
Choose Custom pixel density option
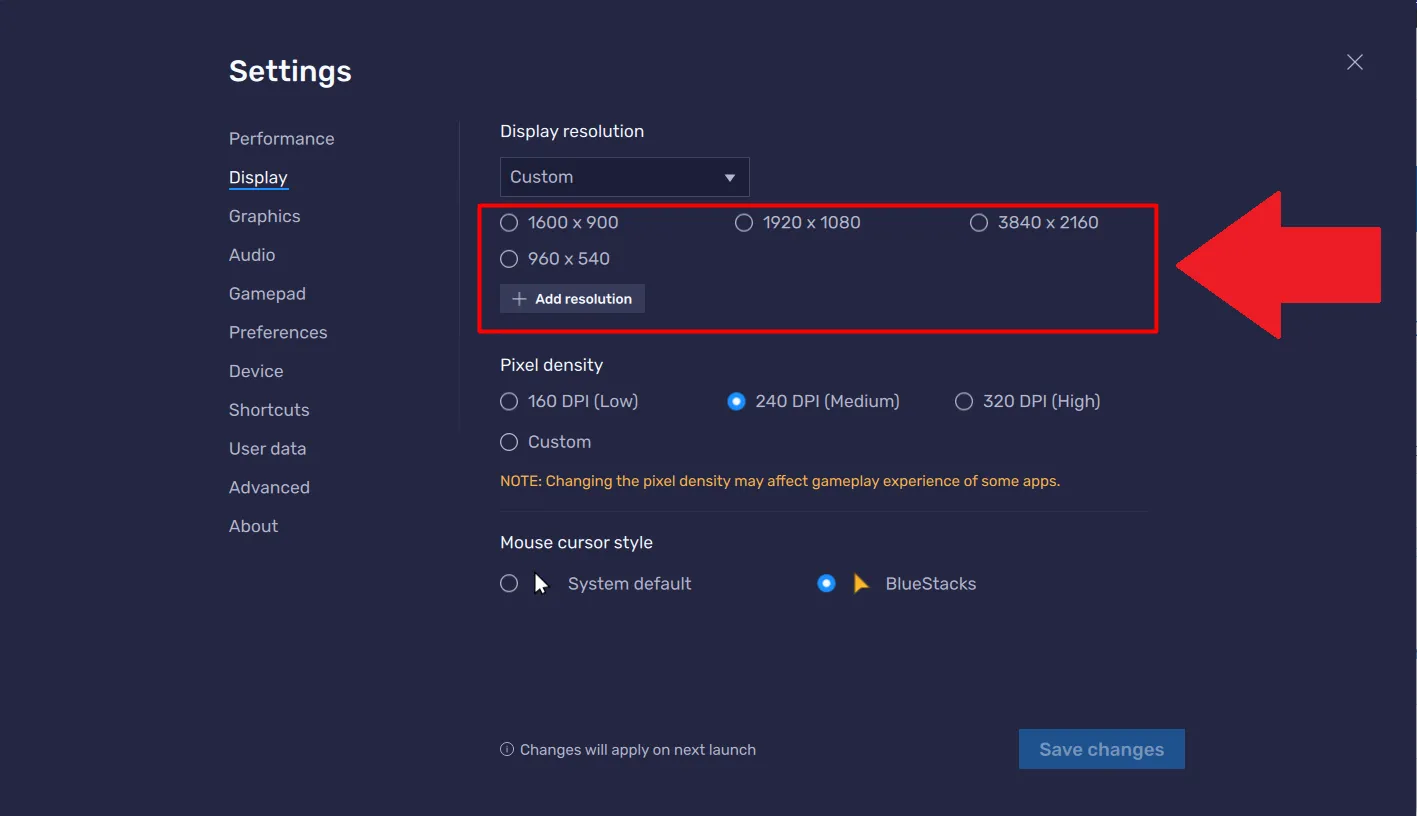coord(509,442)
